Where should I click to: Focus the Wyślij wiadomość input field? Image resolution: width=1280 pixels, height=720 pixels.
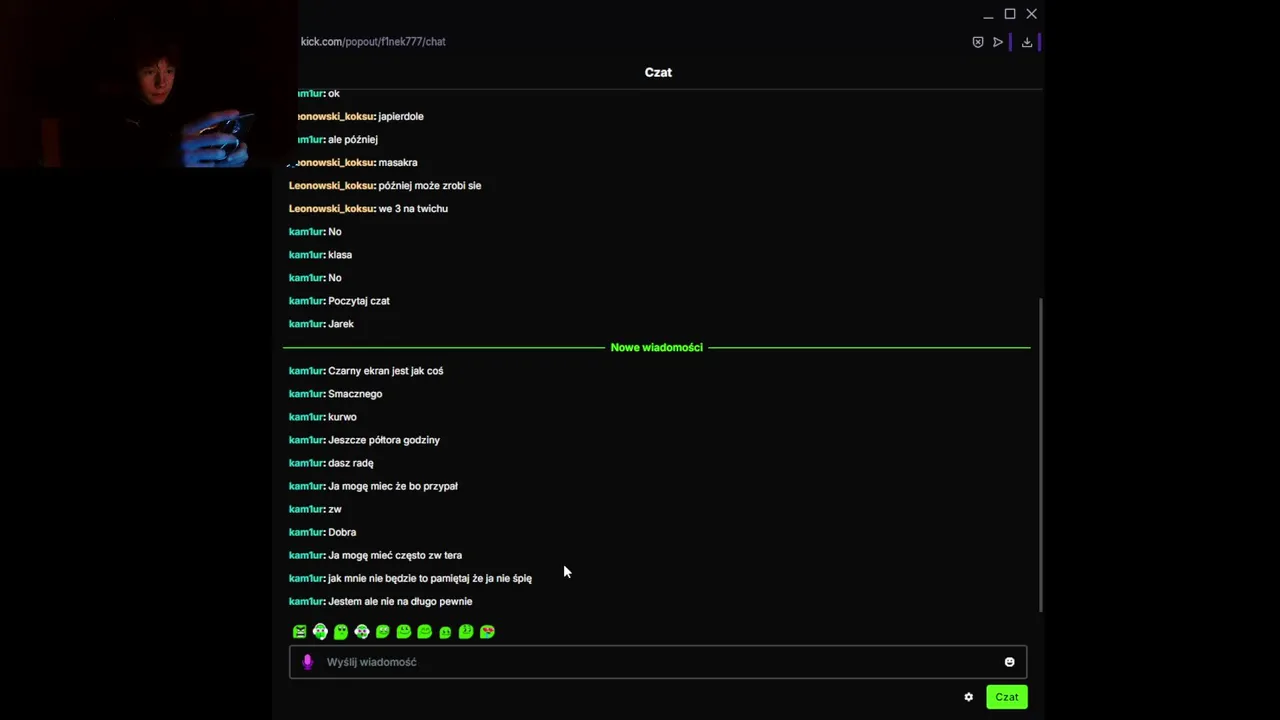tap(658, 662)
